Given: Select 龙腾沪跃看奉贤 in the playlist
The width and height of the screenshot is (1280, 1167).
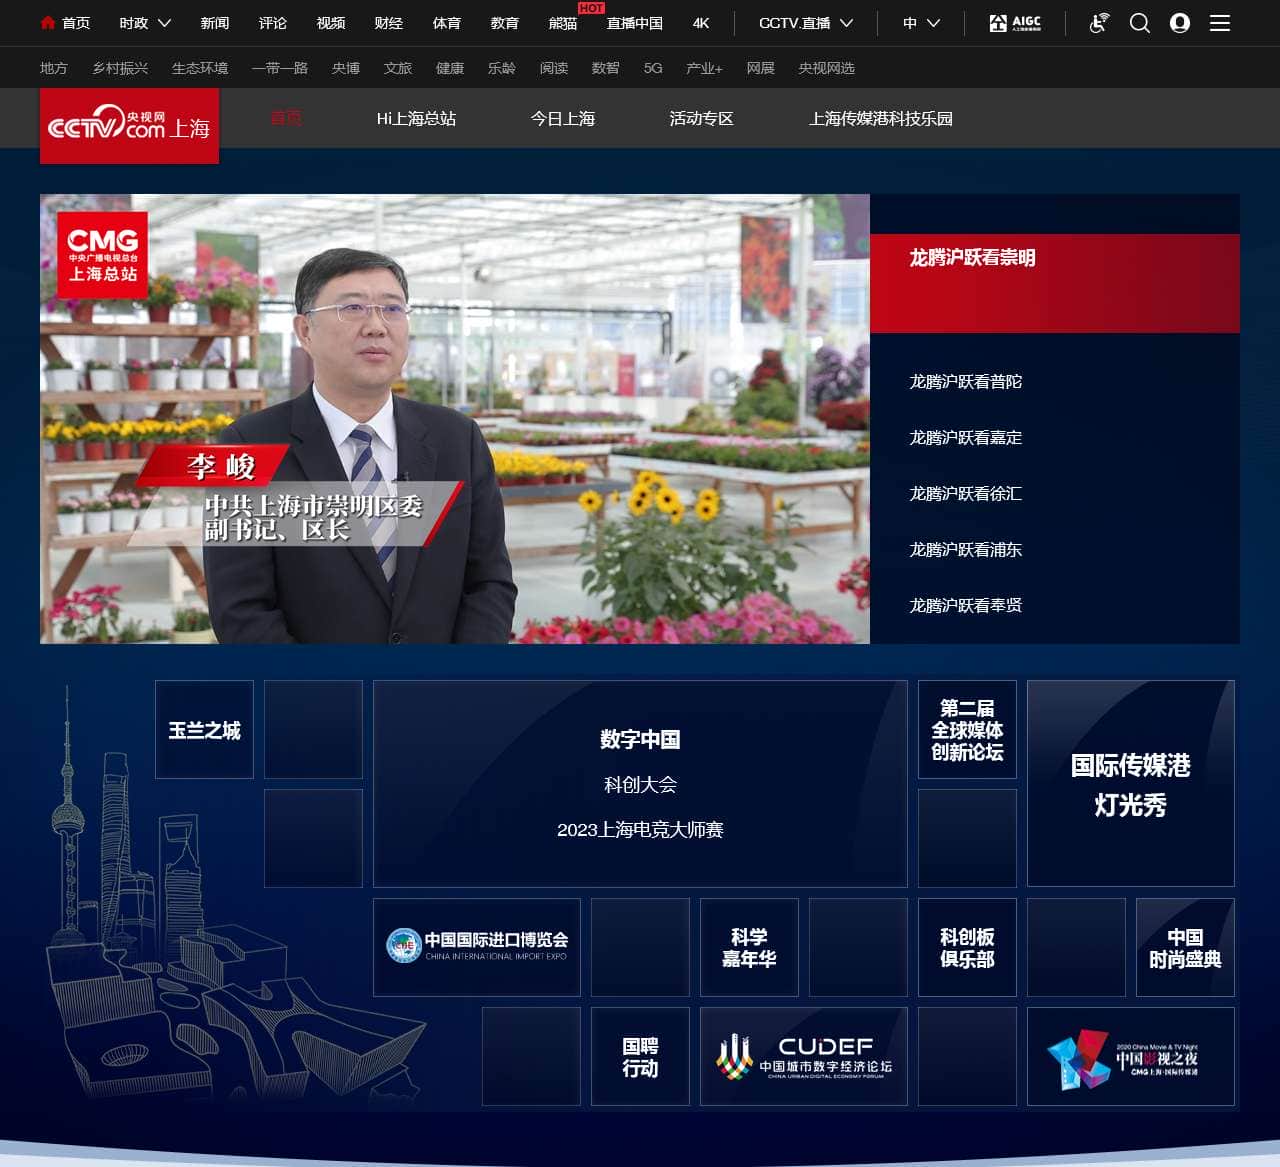Looking at the screenshot, I should [x=966, y=605].
